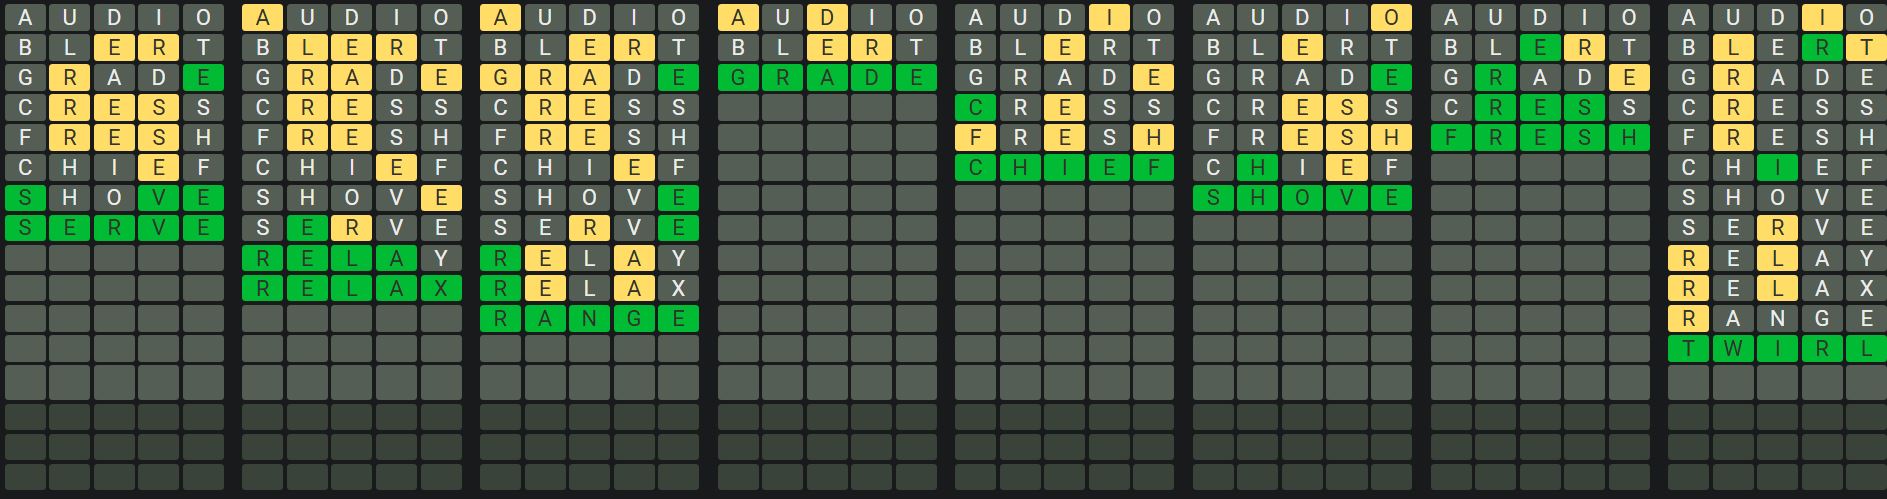The image size is (1887, 499).
Task: Select green H in sixth board's CHIEF row
Action: coord(1258,168)
